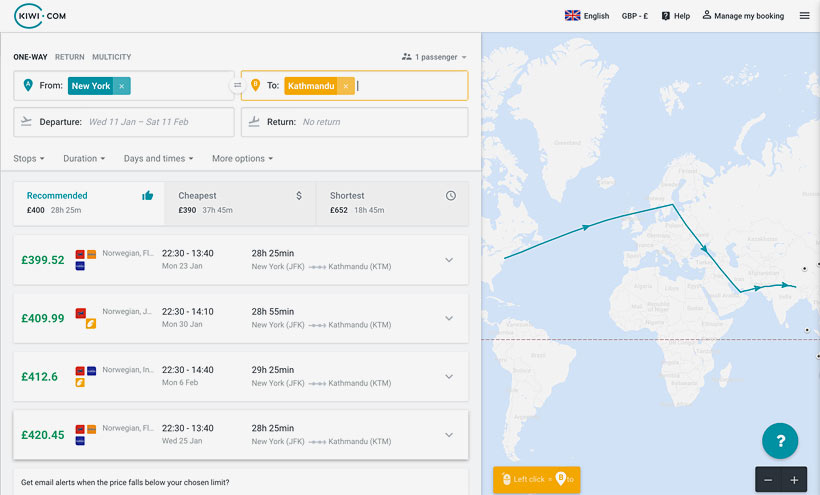The image size is (820, 495).
Task: Click the destination pin B icon
Action: pos(255,85)
